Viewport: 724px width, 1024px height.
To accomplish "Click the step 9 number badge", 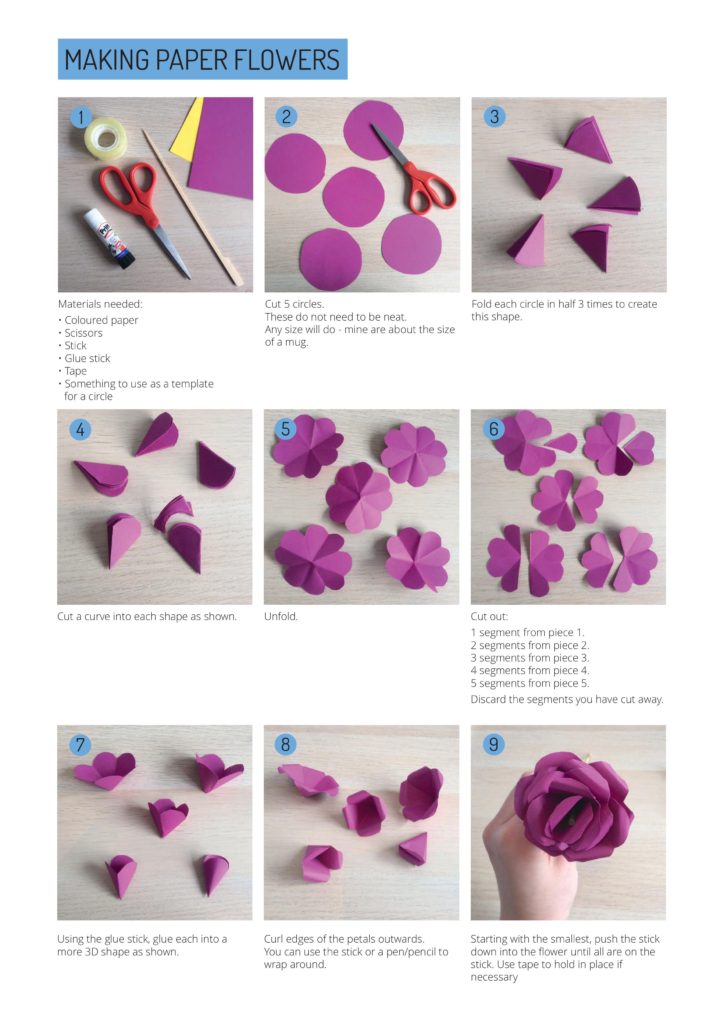I will pos(494,744).
